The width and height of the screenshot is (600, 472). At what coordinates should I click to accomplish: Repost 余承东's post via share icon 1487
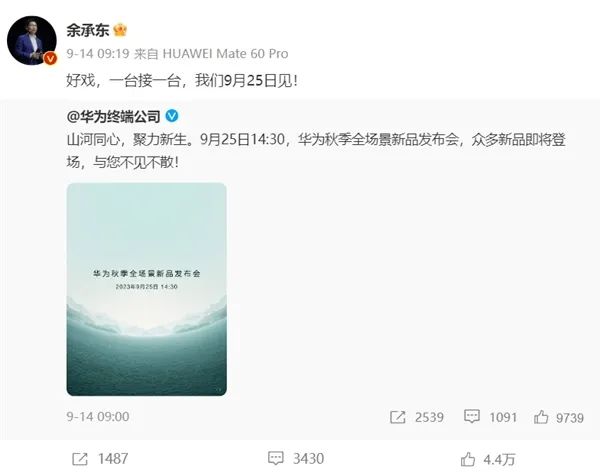click(80, 459)
